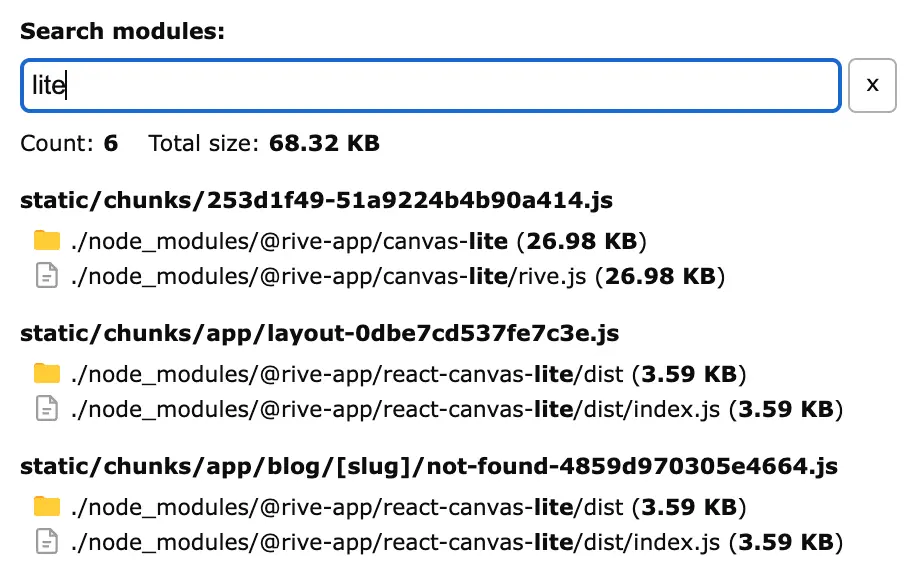Select the file icon of dist/index.js under layout chunk

(47, 408)
